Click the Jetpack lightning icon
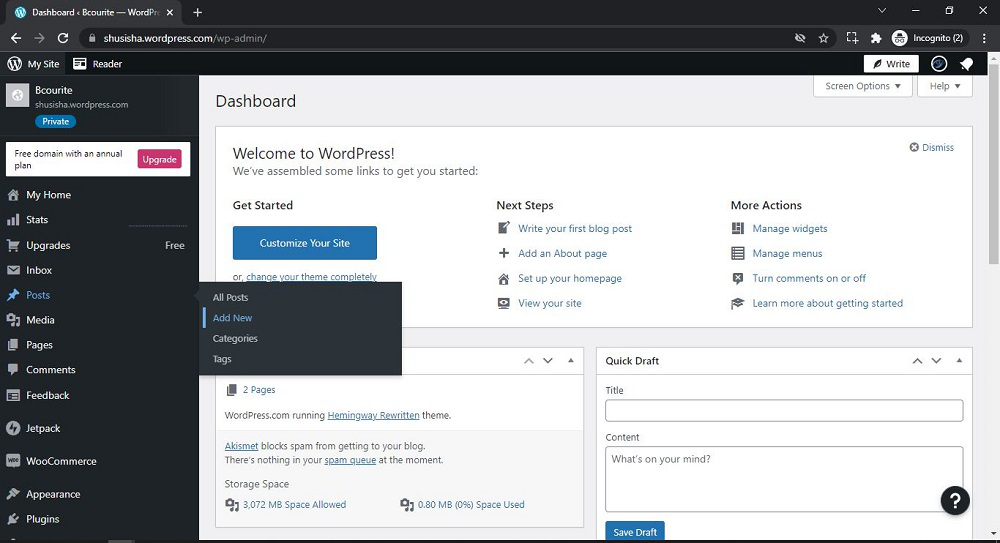The image size is (1000, 543). pyautogui.click(x=13, y=428)
